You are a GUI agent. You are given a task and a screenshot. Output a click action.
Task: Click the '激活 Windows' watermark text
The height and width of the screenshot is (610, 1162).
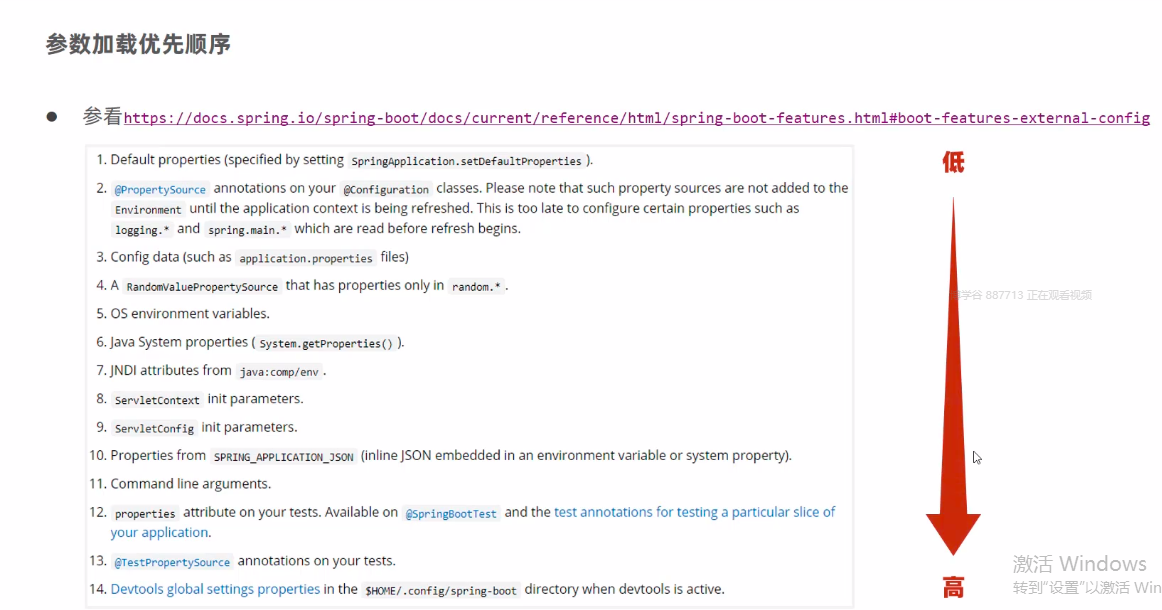coord(1079,563)
